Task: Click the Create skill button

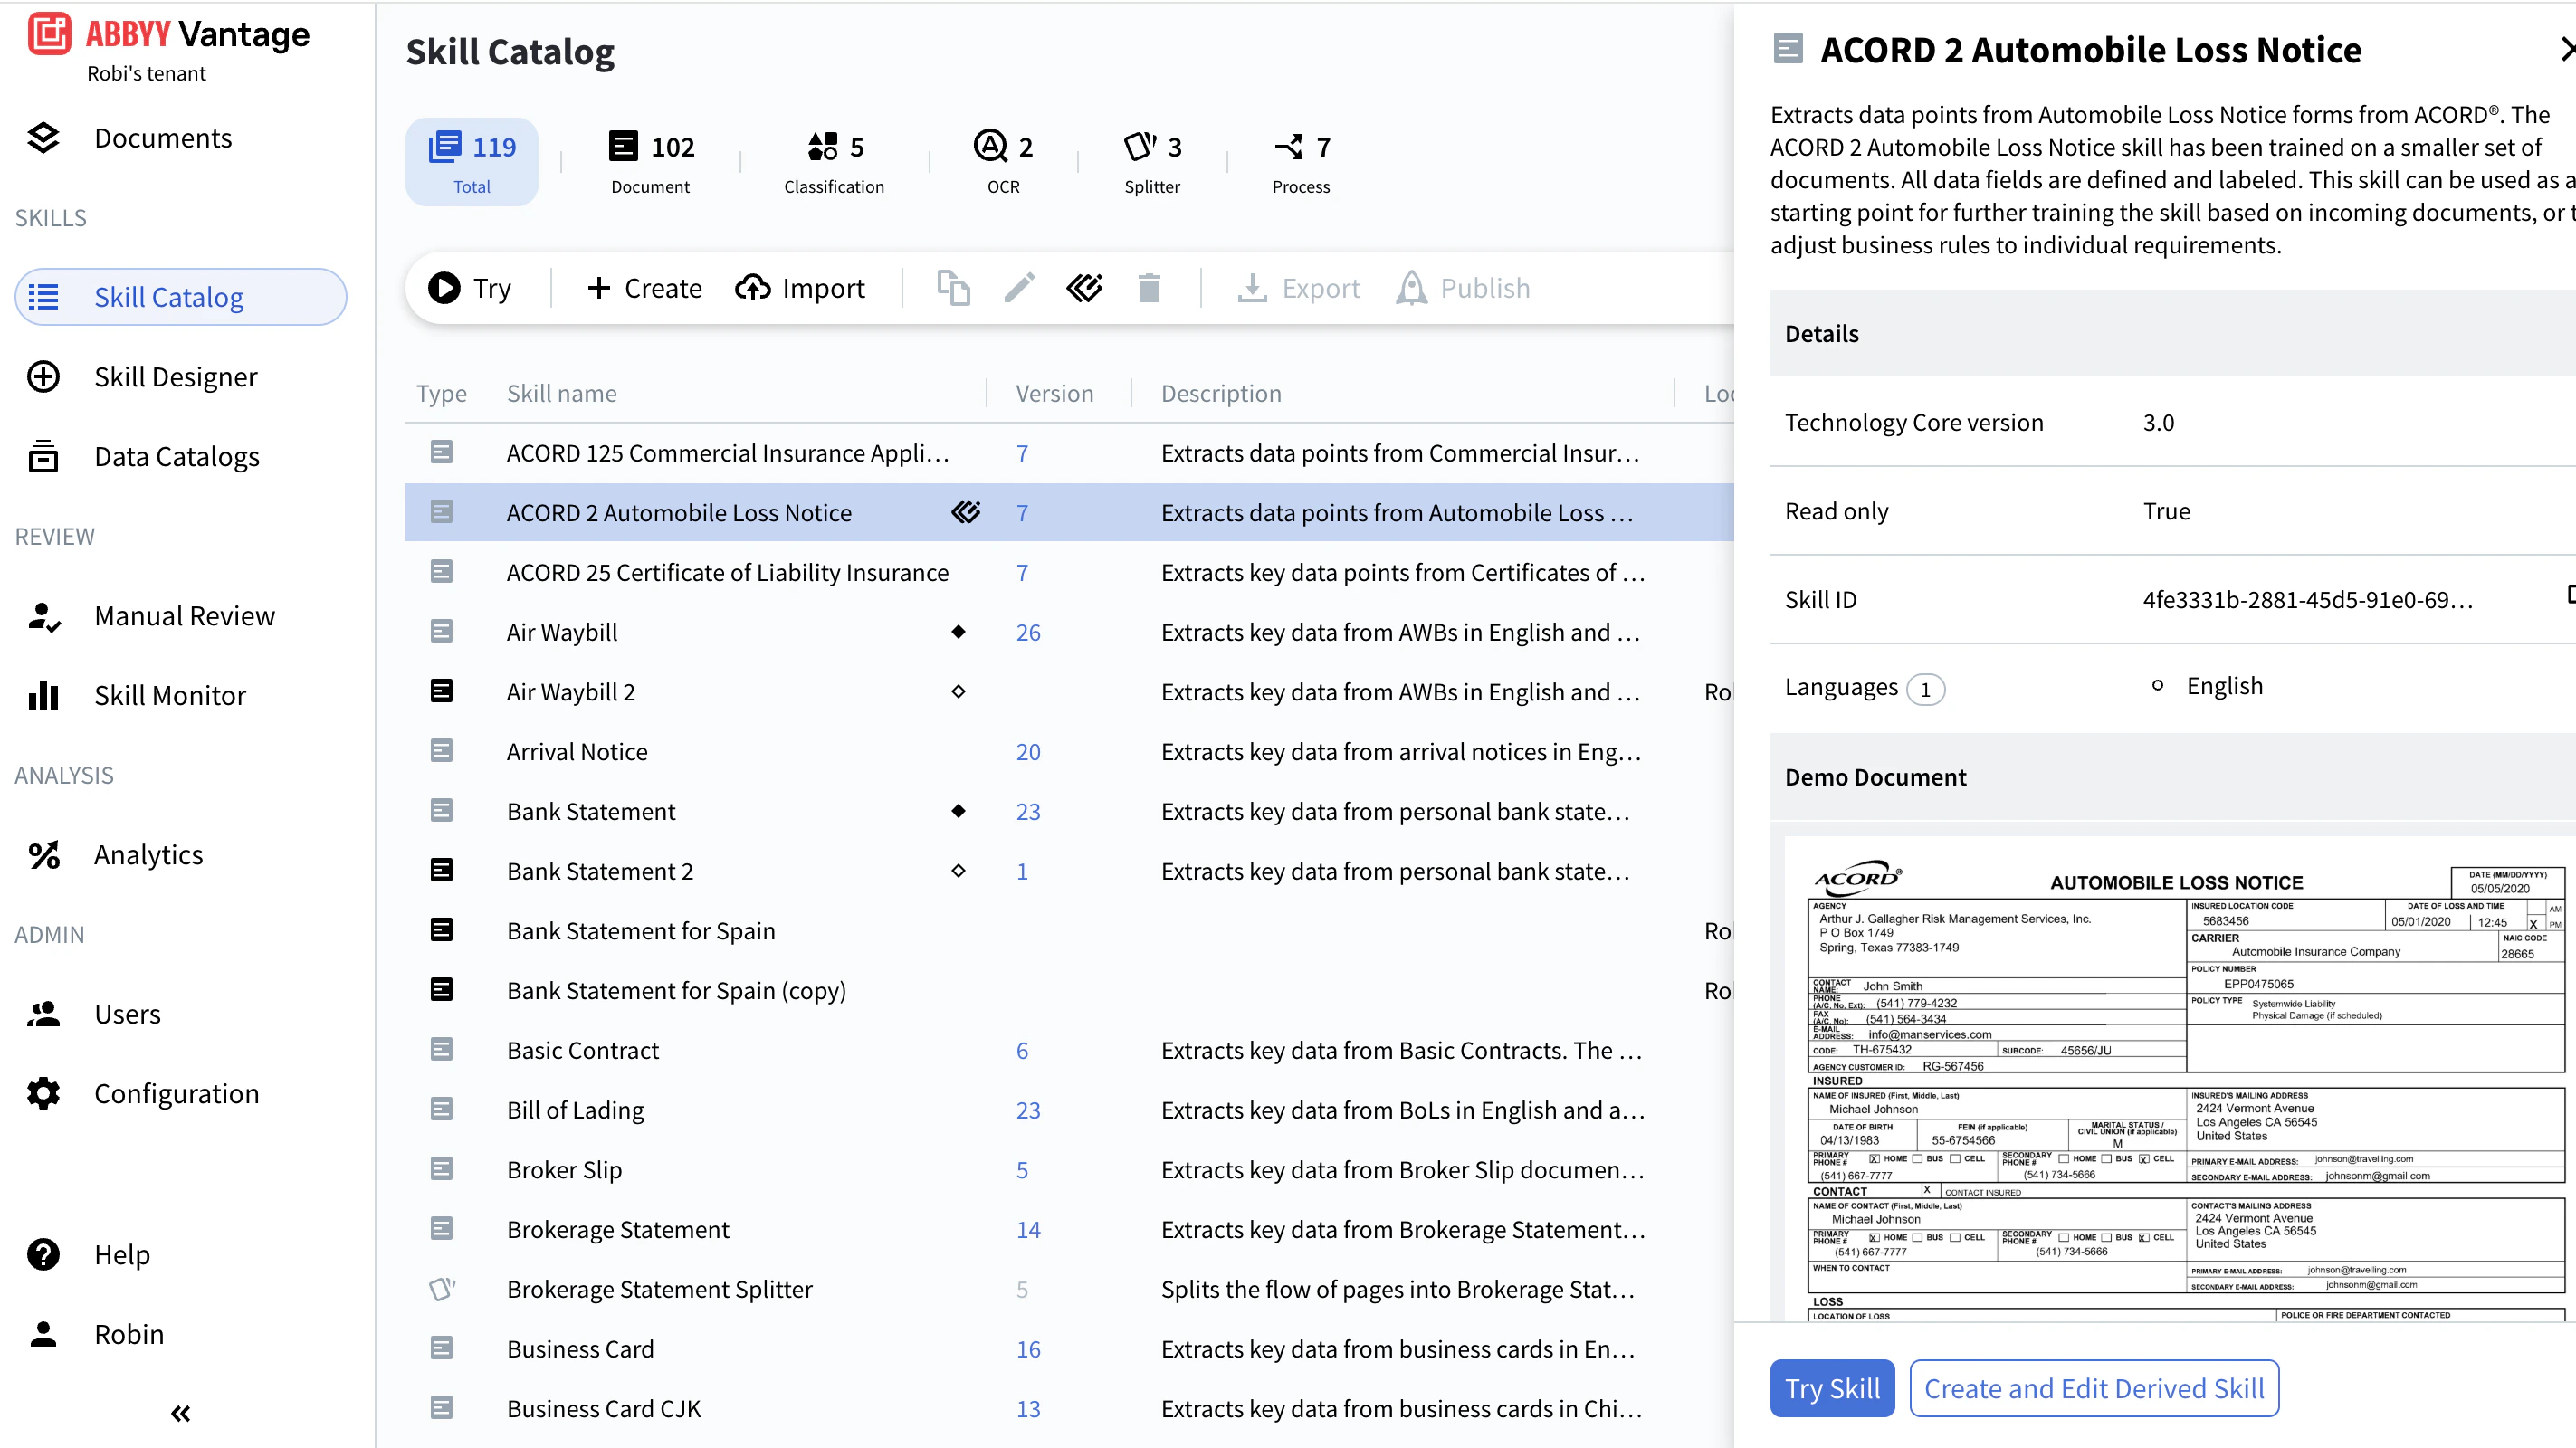Action: [x=644, y=288]
